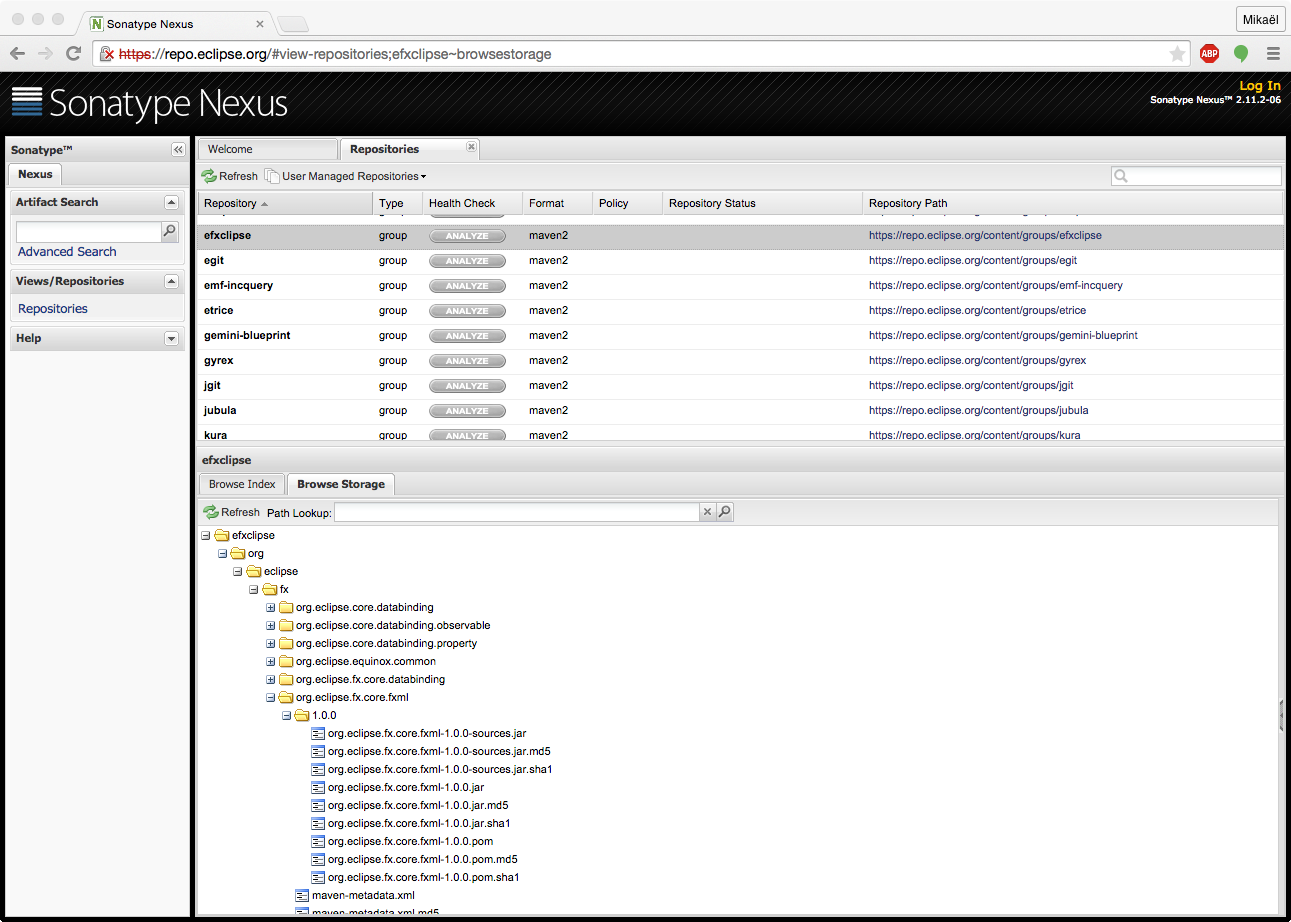Click the efxclipse root folder icon
1291x922 pixels.
pyautogui.click(x=222, y=535)
